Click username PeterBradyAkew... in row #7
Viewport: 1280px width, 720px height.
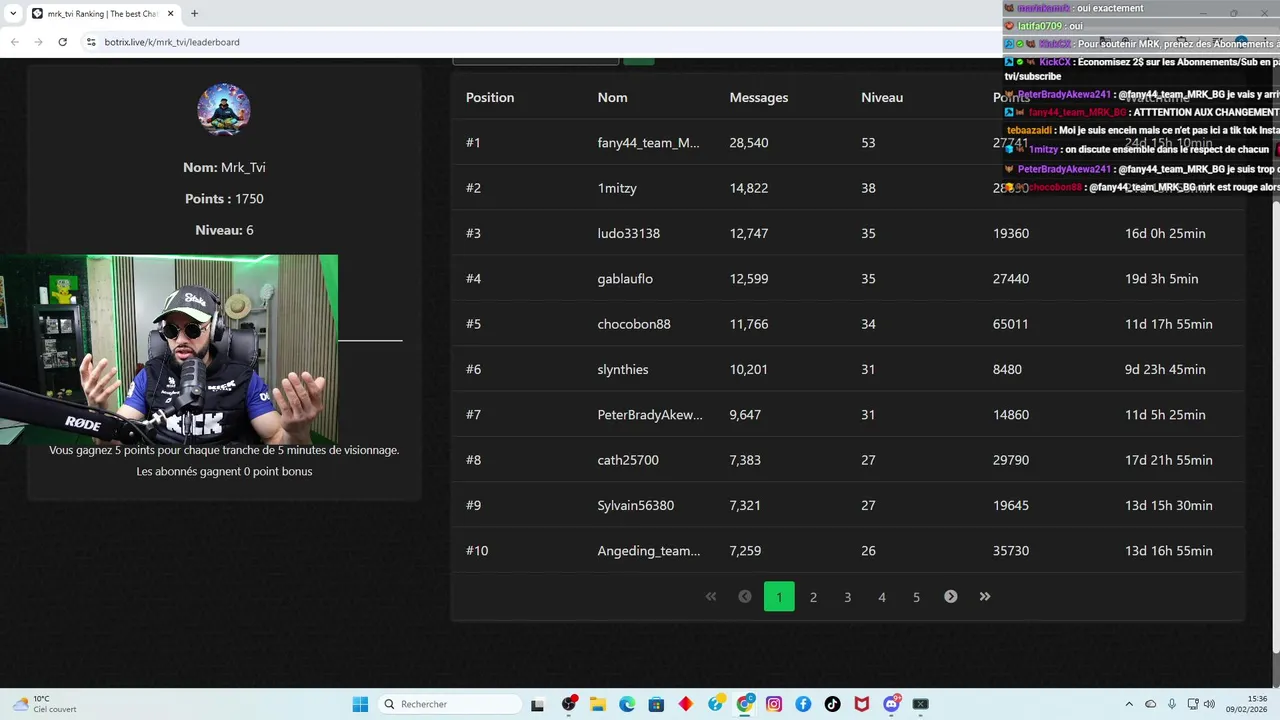click(x=650, y=415)
